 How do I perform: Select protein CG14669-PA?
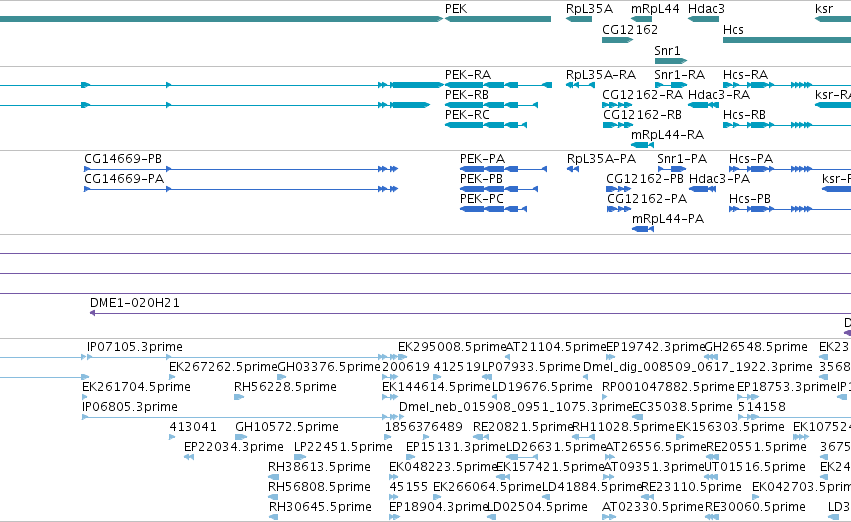[x=124, y=179]
